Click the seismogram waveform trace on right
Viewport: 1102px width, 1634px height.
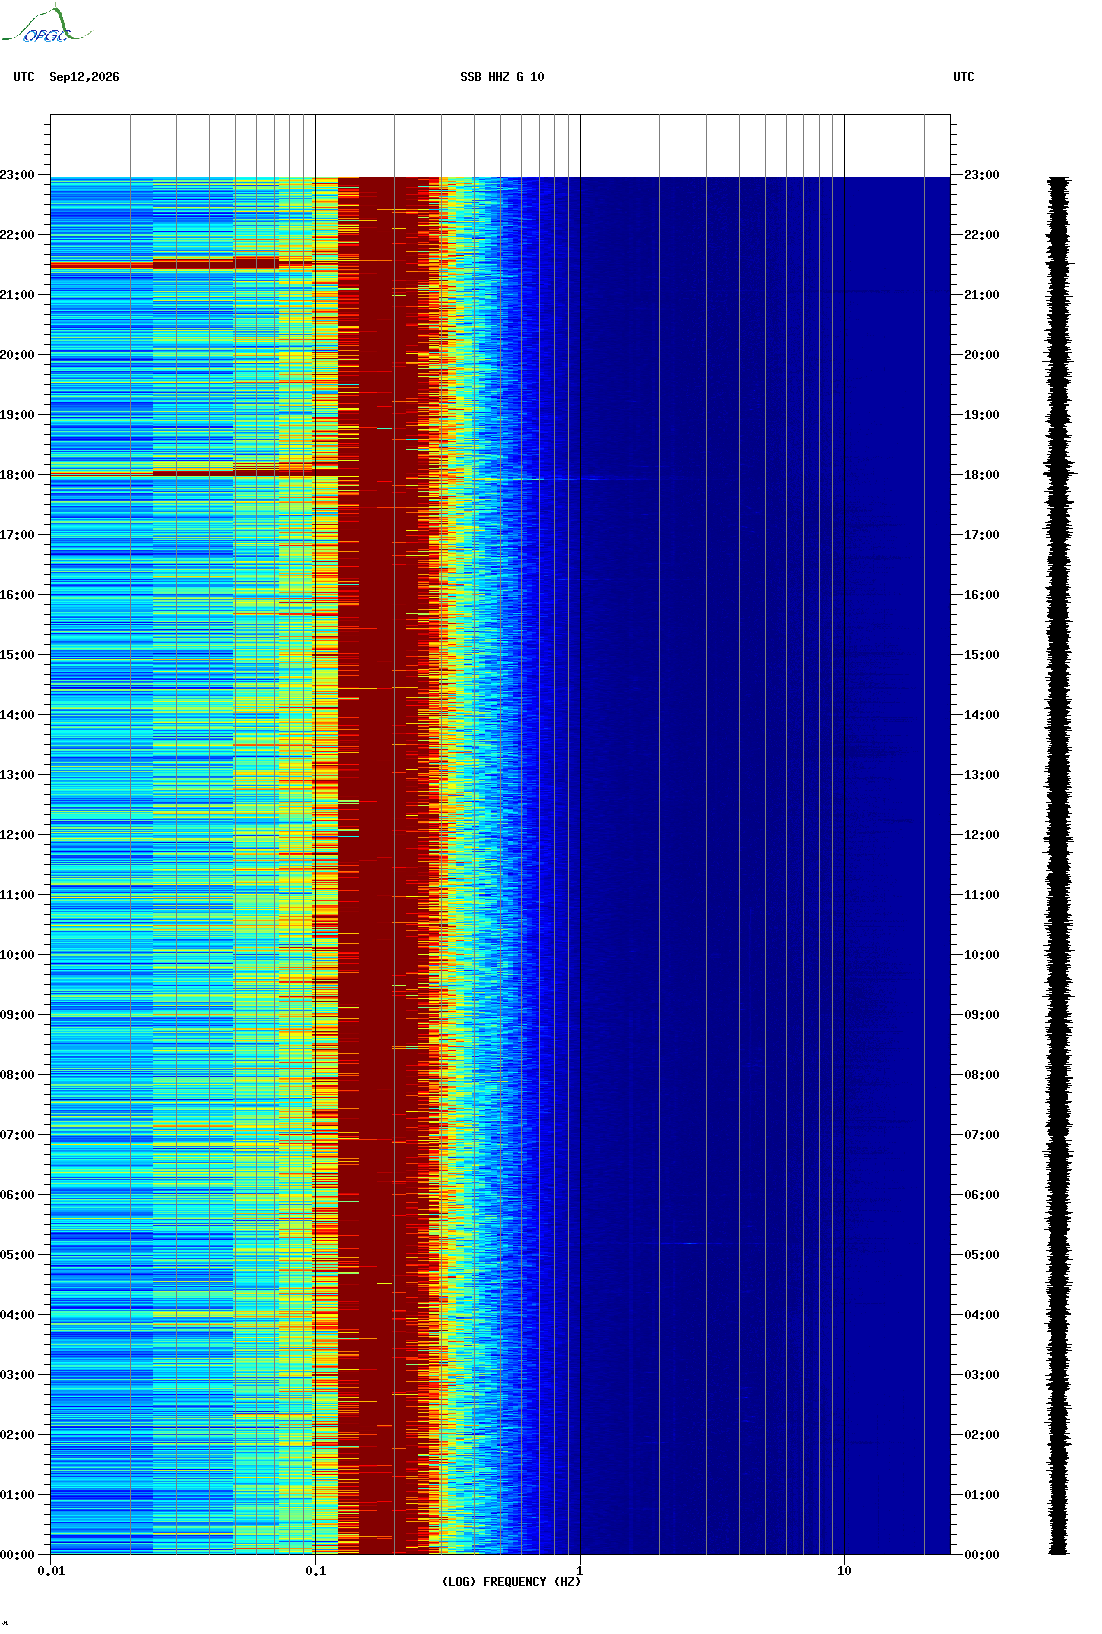coord(1059,865)
